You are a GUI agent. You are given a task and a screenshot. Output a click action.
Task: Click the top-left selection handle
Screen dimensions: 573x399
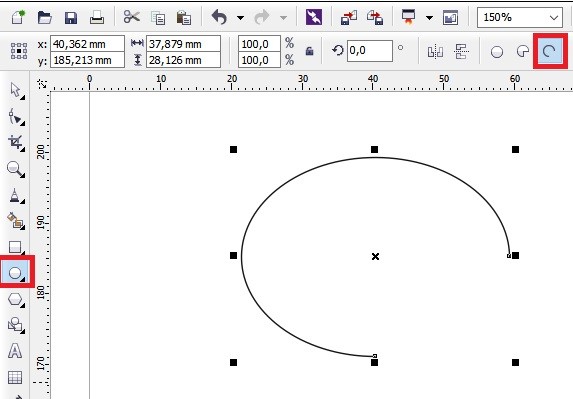tap(234, 149)
